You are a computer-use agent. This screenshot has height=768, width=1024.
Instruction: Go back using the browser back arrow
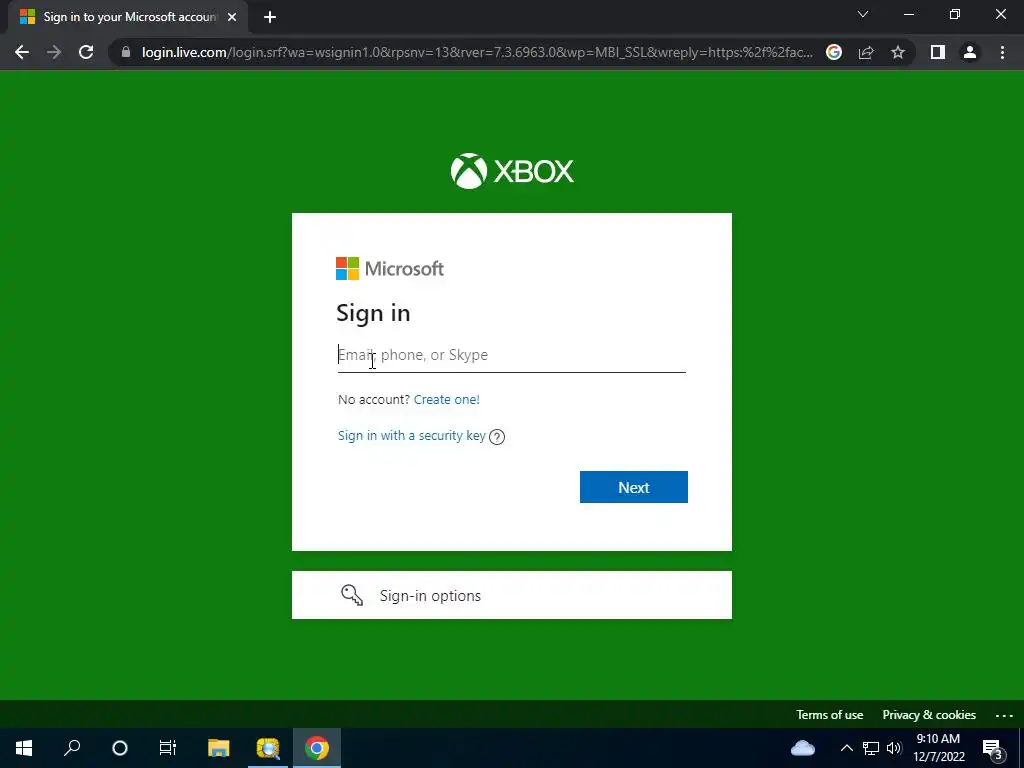[22, 52]
